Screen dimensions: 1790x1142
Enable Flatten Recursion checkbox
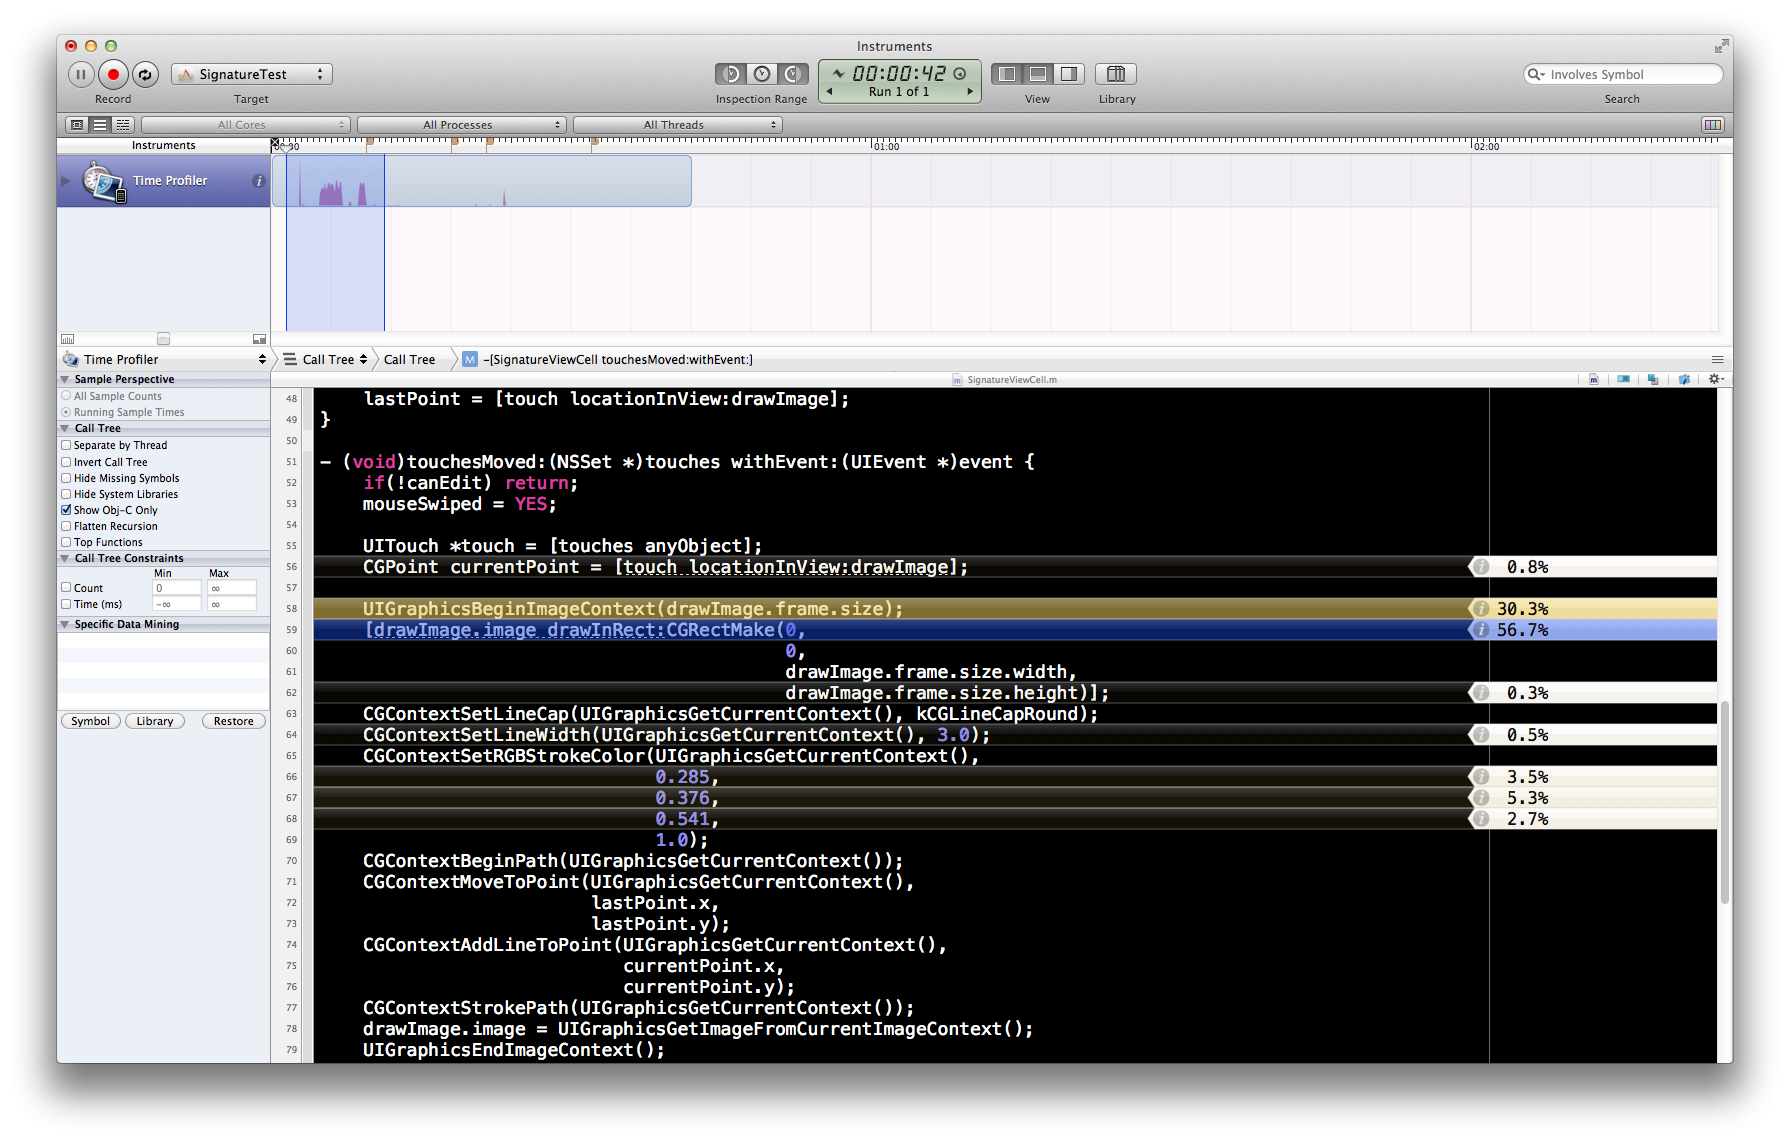point(66,526)
